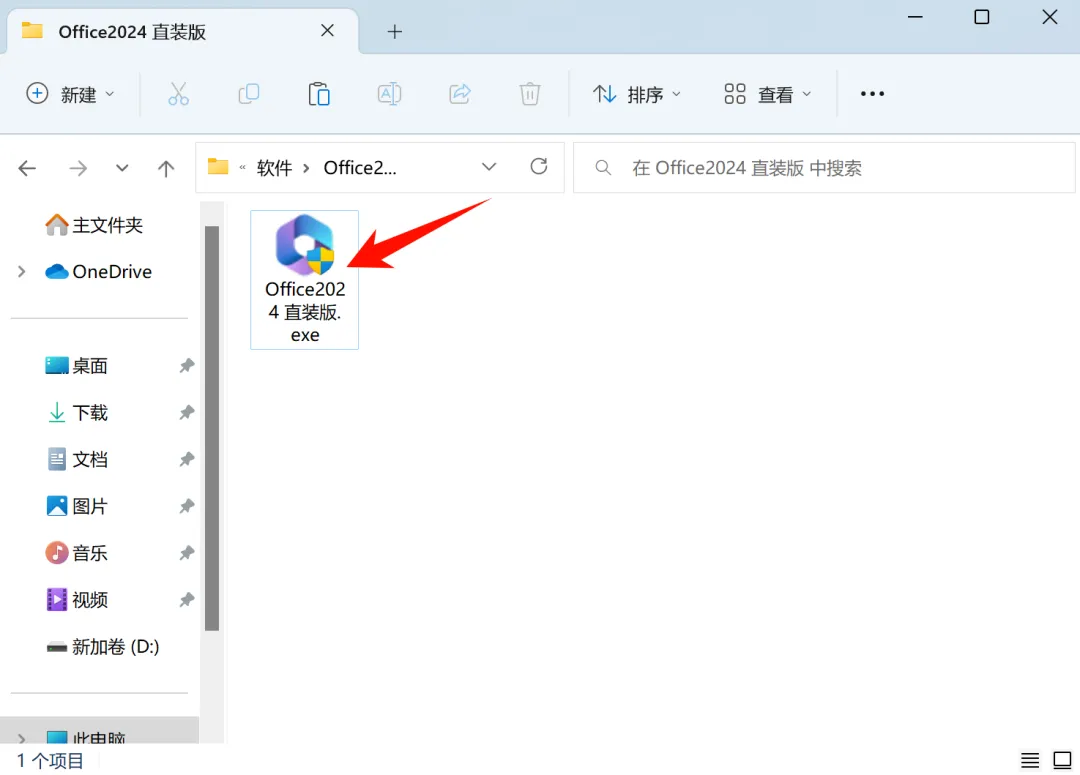Close the Office2024 直装版 tab

point(327,30)
